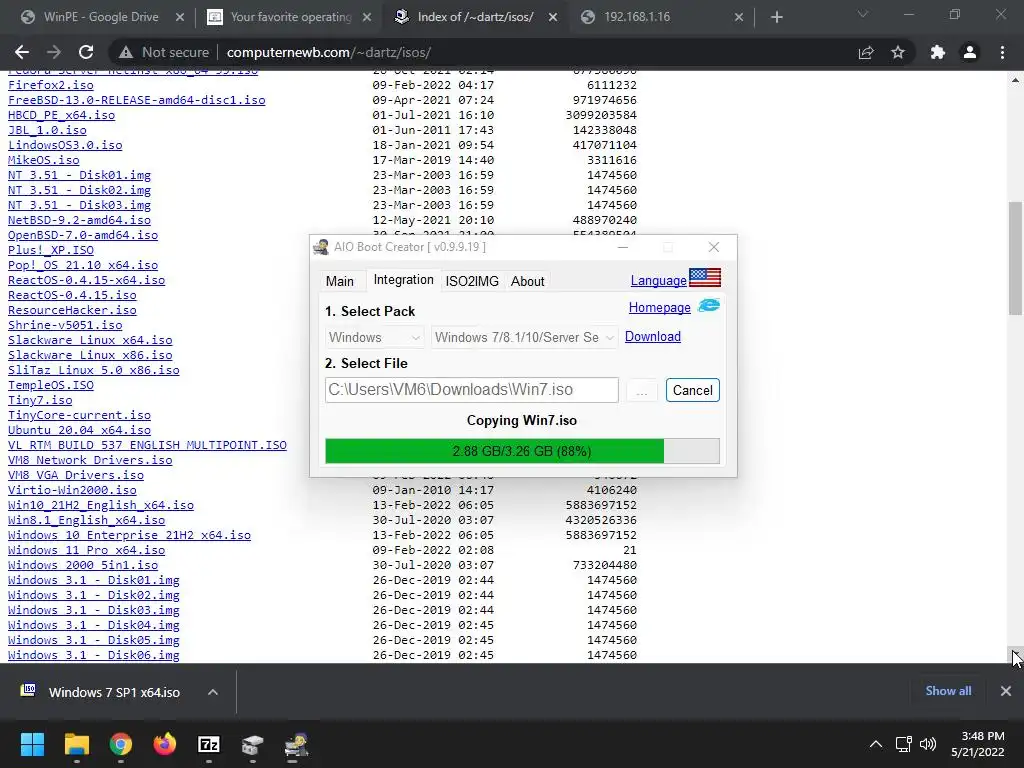Open Google Chrome from taskbar

click(121, 744)
